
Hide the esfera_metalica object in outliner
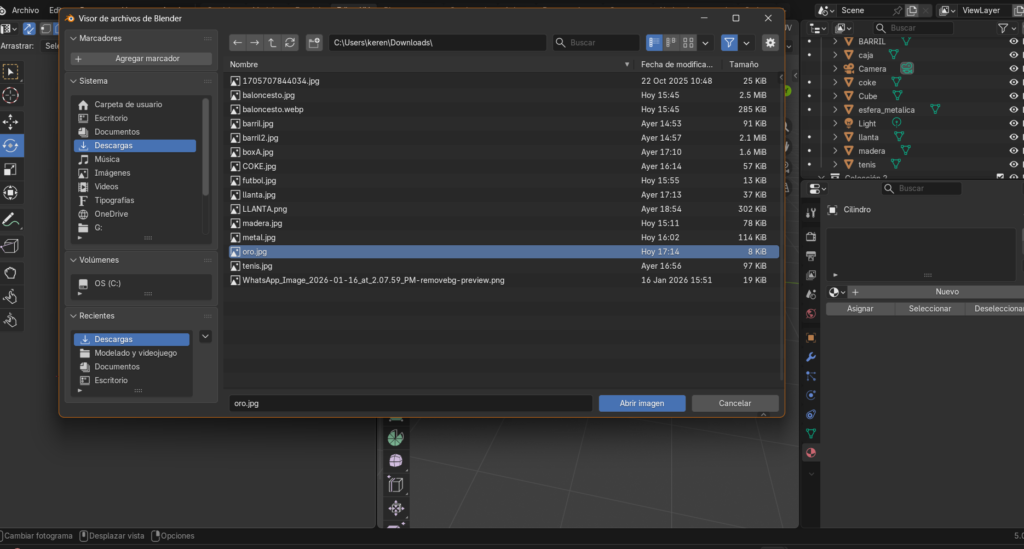[1013, 109]
